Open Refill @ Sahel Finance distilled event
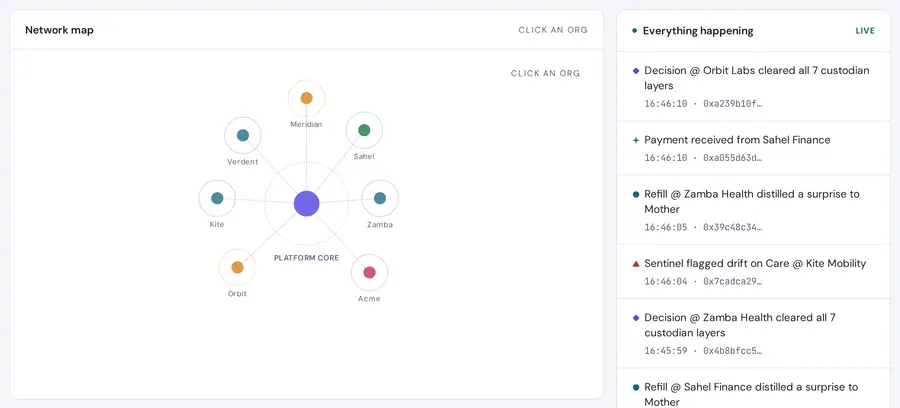Image resolution: width=900 pixels, height=408 pixels. (754, 388)
